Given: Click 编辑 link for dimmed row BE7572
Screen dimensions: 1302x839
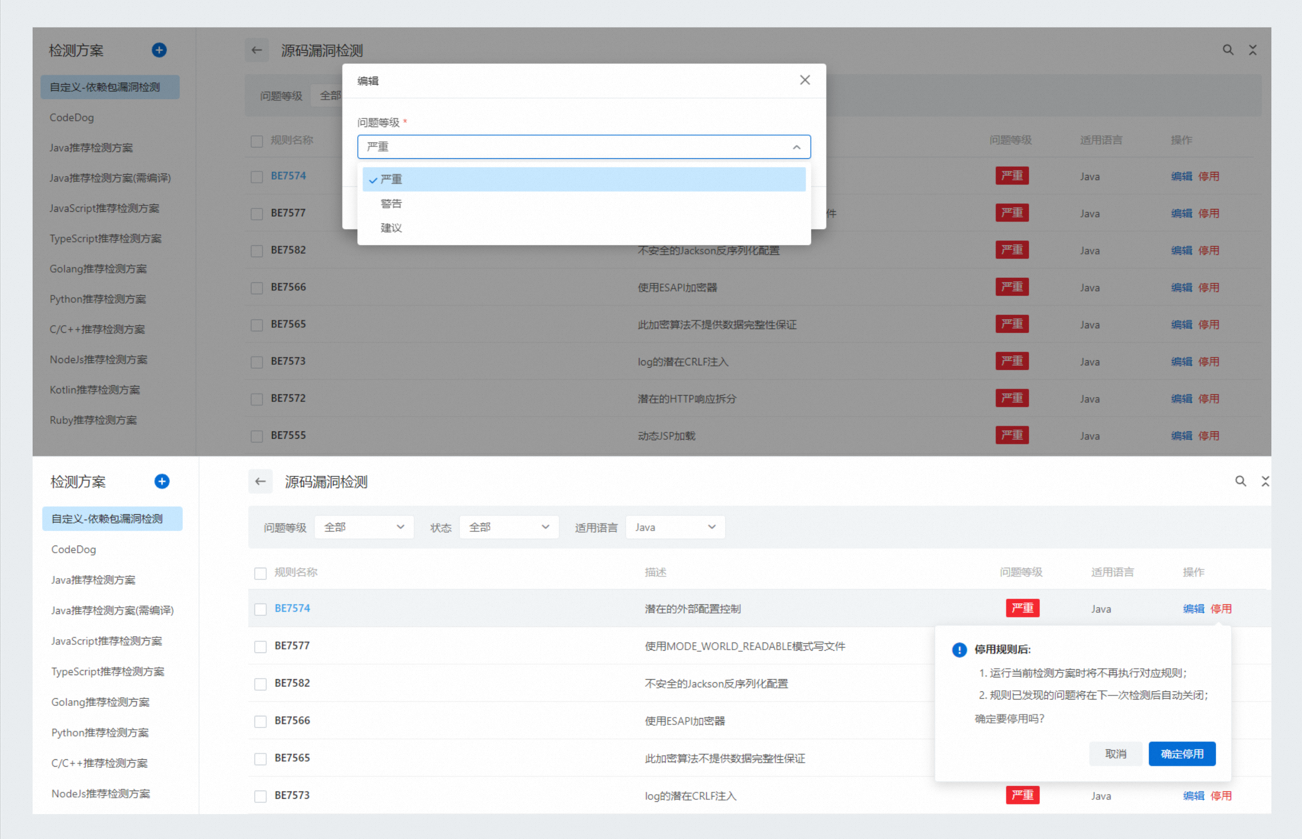Looking at the screenshot, I should click(1181, 398).
